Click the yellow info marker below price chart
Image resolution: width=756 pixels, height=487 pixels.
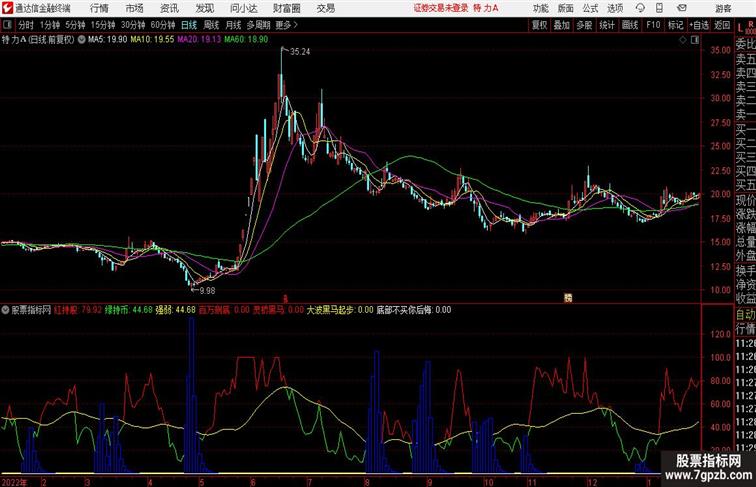[x=568, y=298]
